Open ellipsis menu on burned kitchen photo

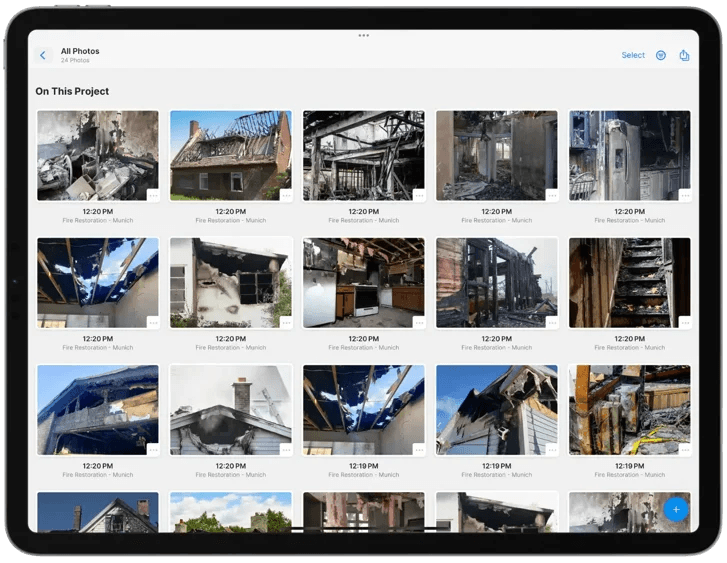coord(419,322)
